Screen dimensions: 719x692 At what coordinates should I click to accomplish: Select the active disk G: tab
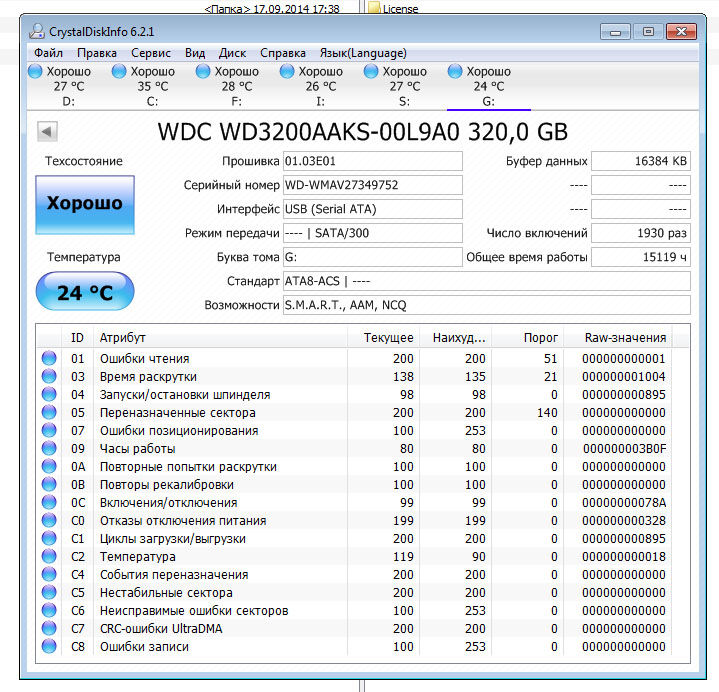point(488,86)
